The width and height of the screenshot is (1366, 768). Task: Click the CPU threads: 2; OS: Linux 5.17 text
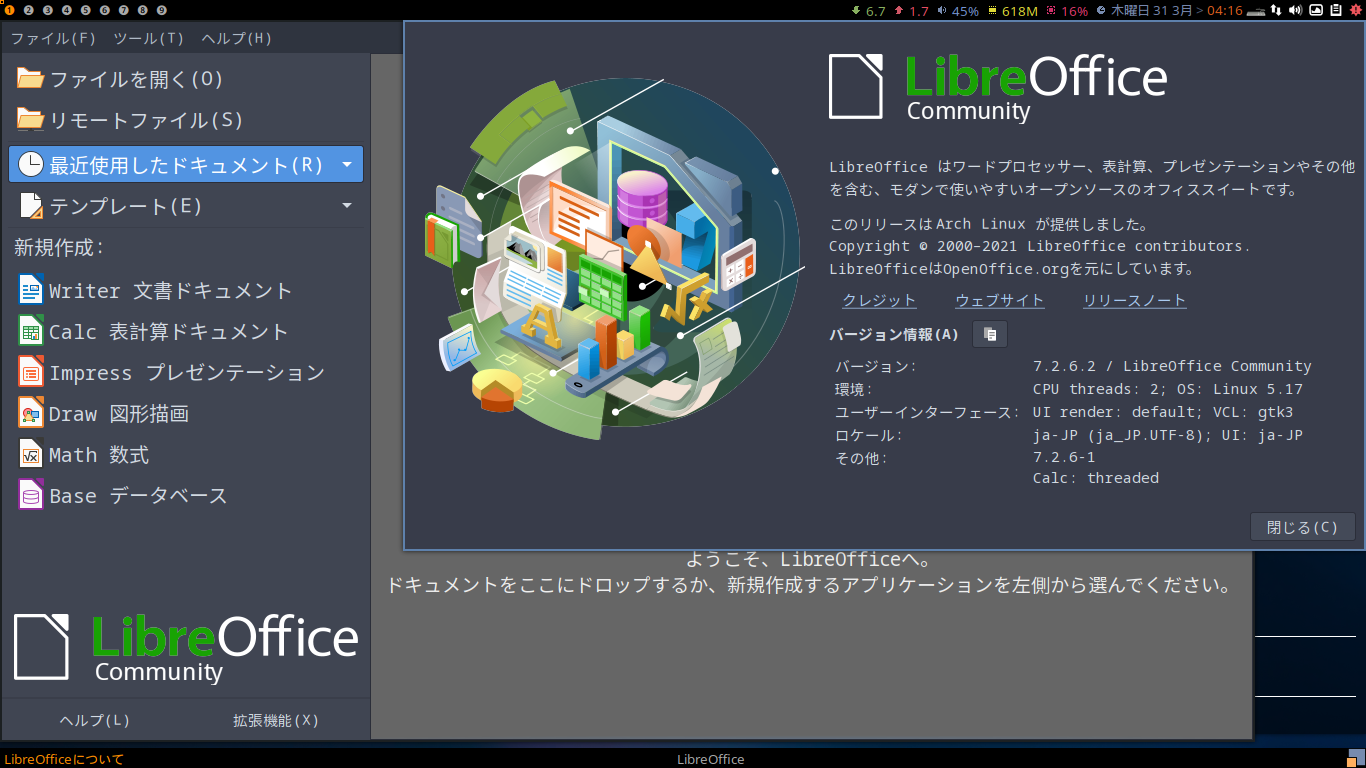1168,389
